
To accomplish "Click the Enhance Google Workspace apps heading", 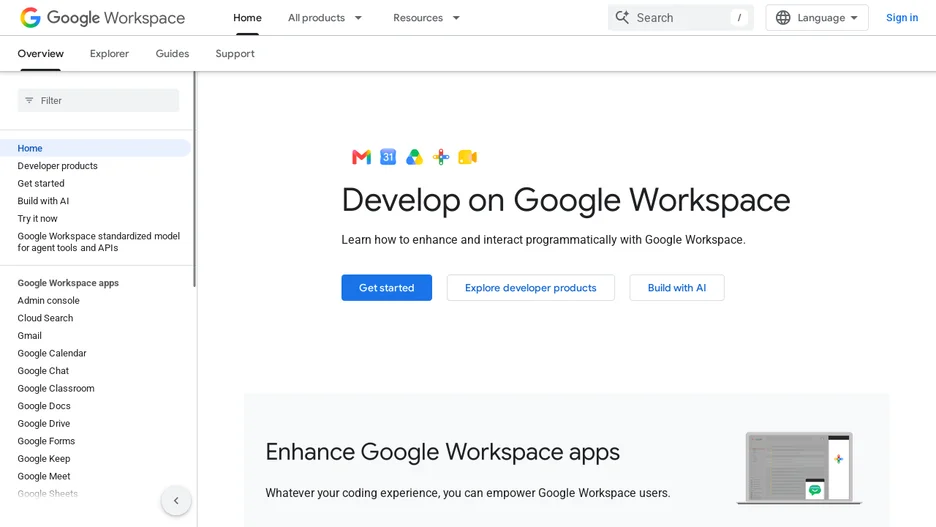I will [x=442, y=452].
